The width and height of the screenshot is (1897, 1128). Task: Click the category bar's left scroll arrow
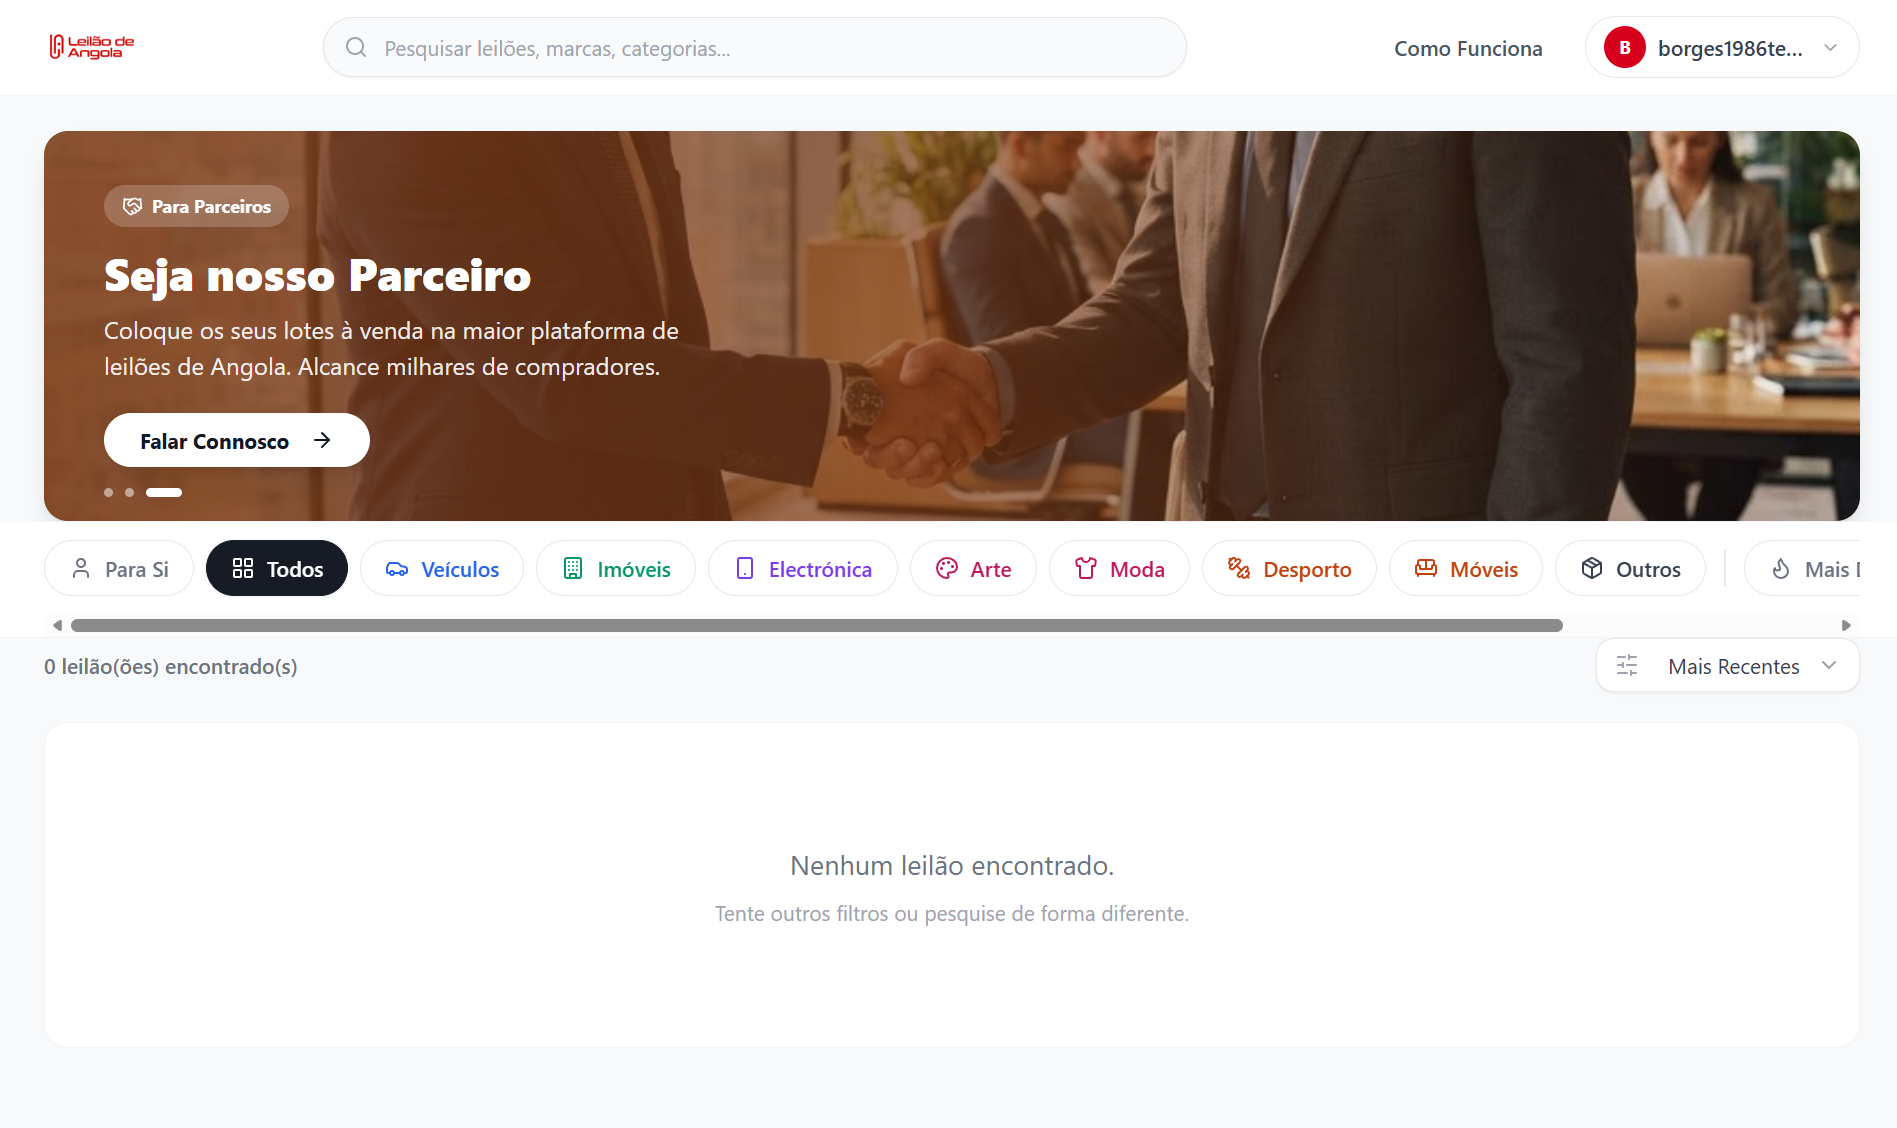57,626
